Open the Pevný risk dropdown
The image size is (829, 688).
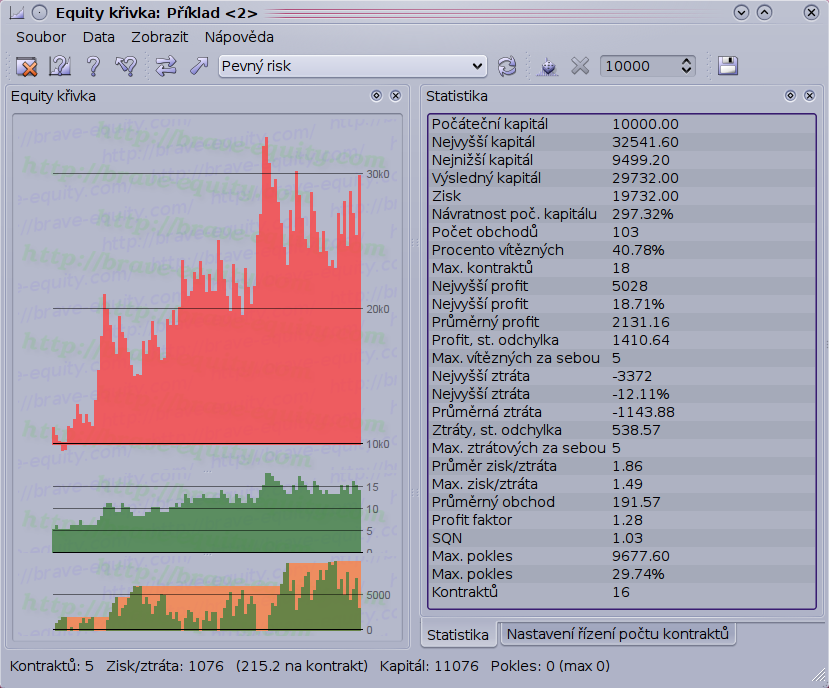(352, 66)
